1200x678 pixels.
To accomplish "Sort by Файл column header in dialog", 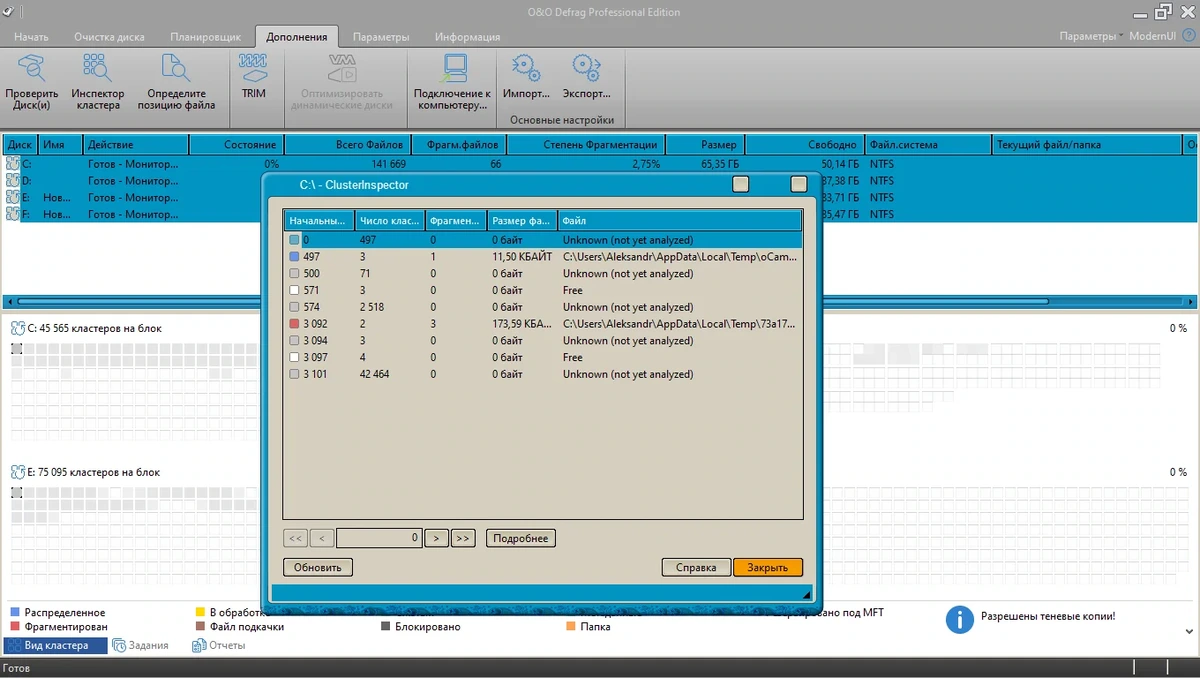I will click(679, 221).
